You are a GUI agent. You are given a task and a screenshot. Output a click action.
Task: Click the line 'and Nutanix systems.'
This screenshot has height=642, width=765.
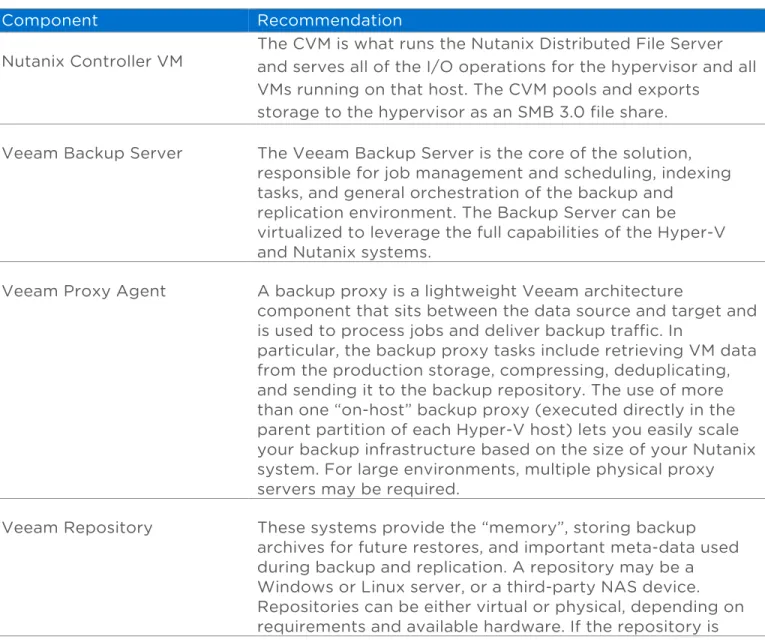(x=344, y=252)
